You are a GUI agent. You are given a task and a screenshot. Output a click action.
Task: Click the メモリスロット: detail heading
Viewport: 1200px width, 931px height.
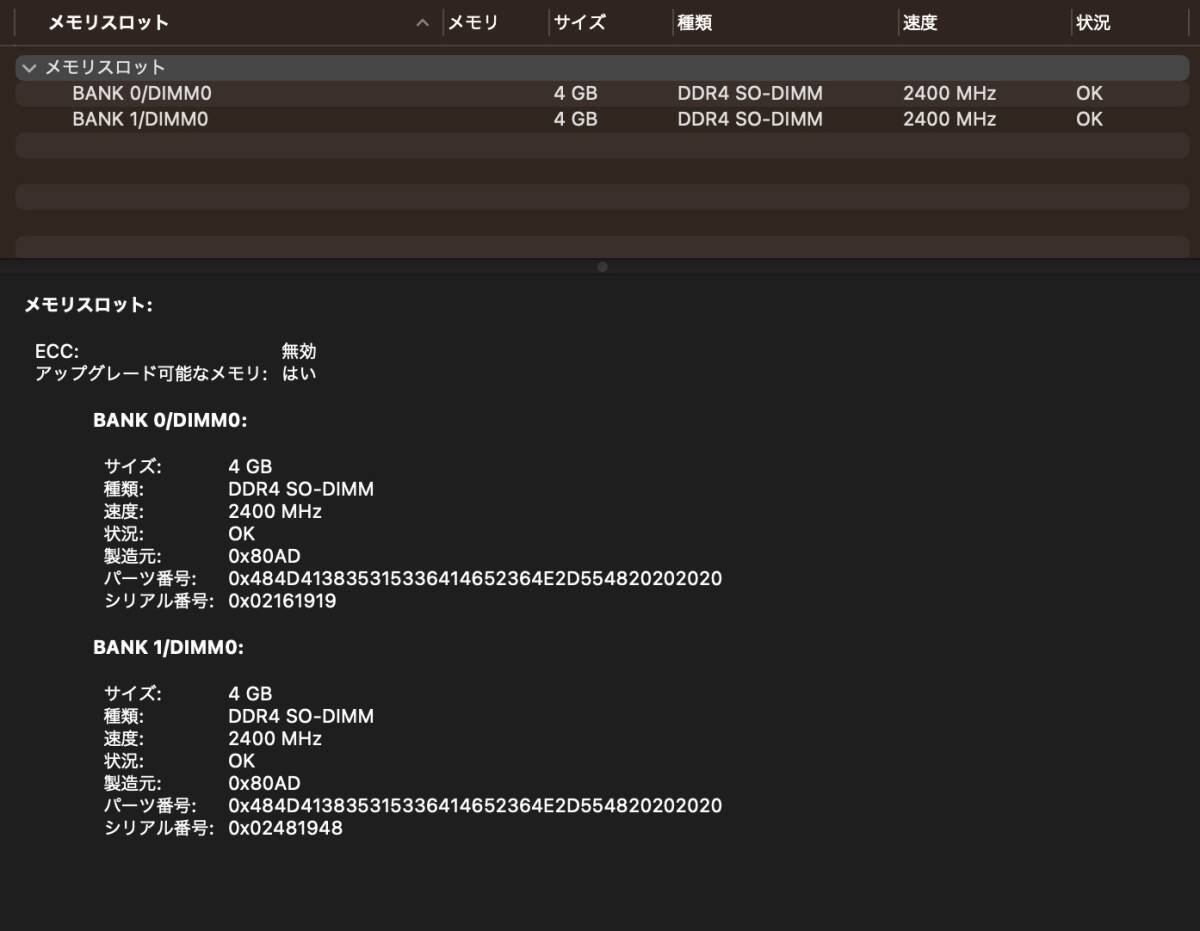(x=88, y=306)
